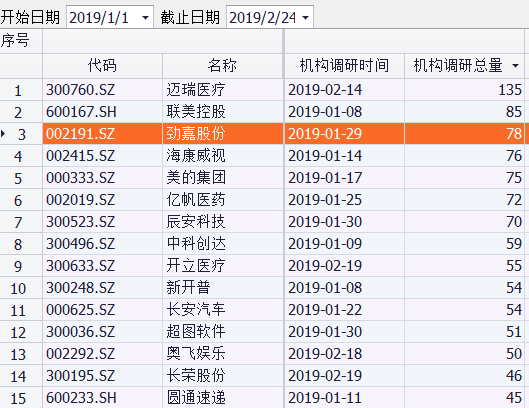The width and height of the screenshot is (529, 408).
Task: Click the 代码 column header
Action: point(102,65)
